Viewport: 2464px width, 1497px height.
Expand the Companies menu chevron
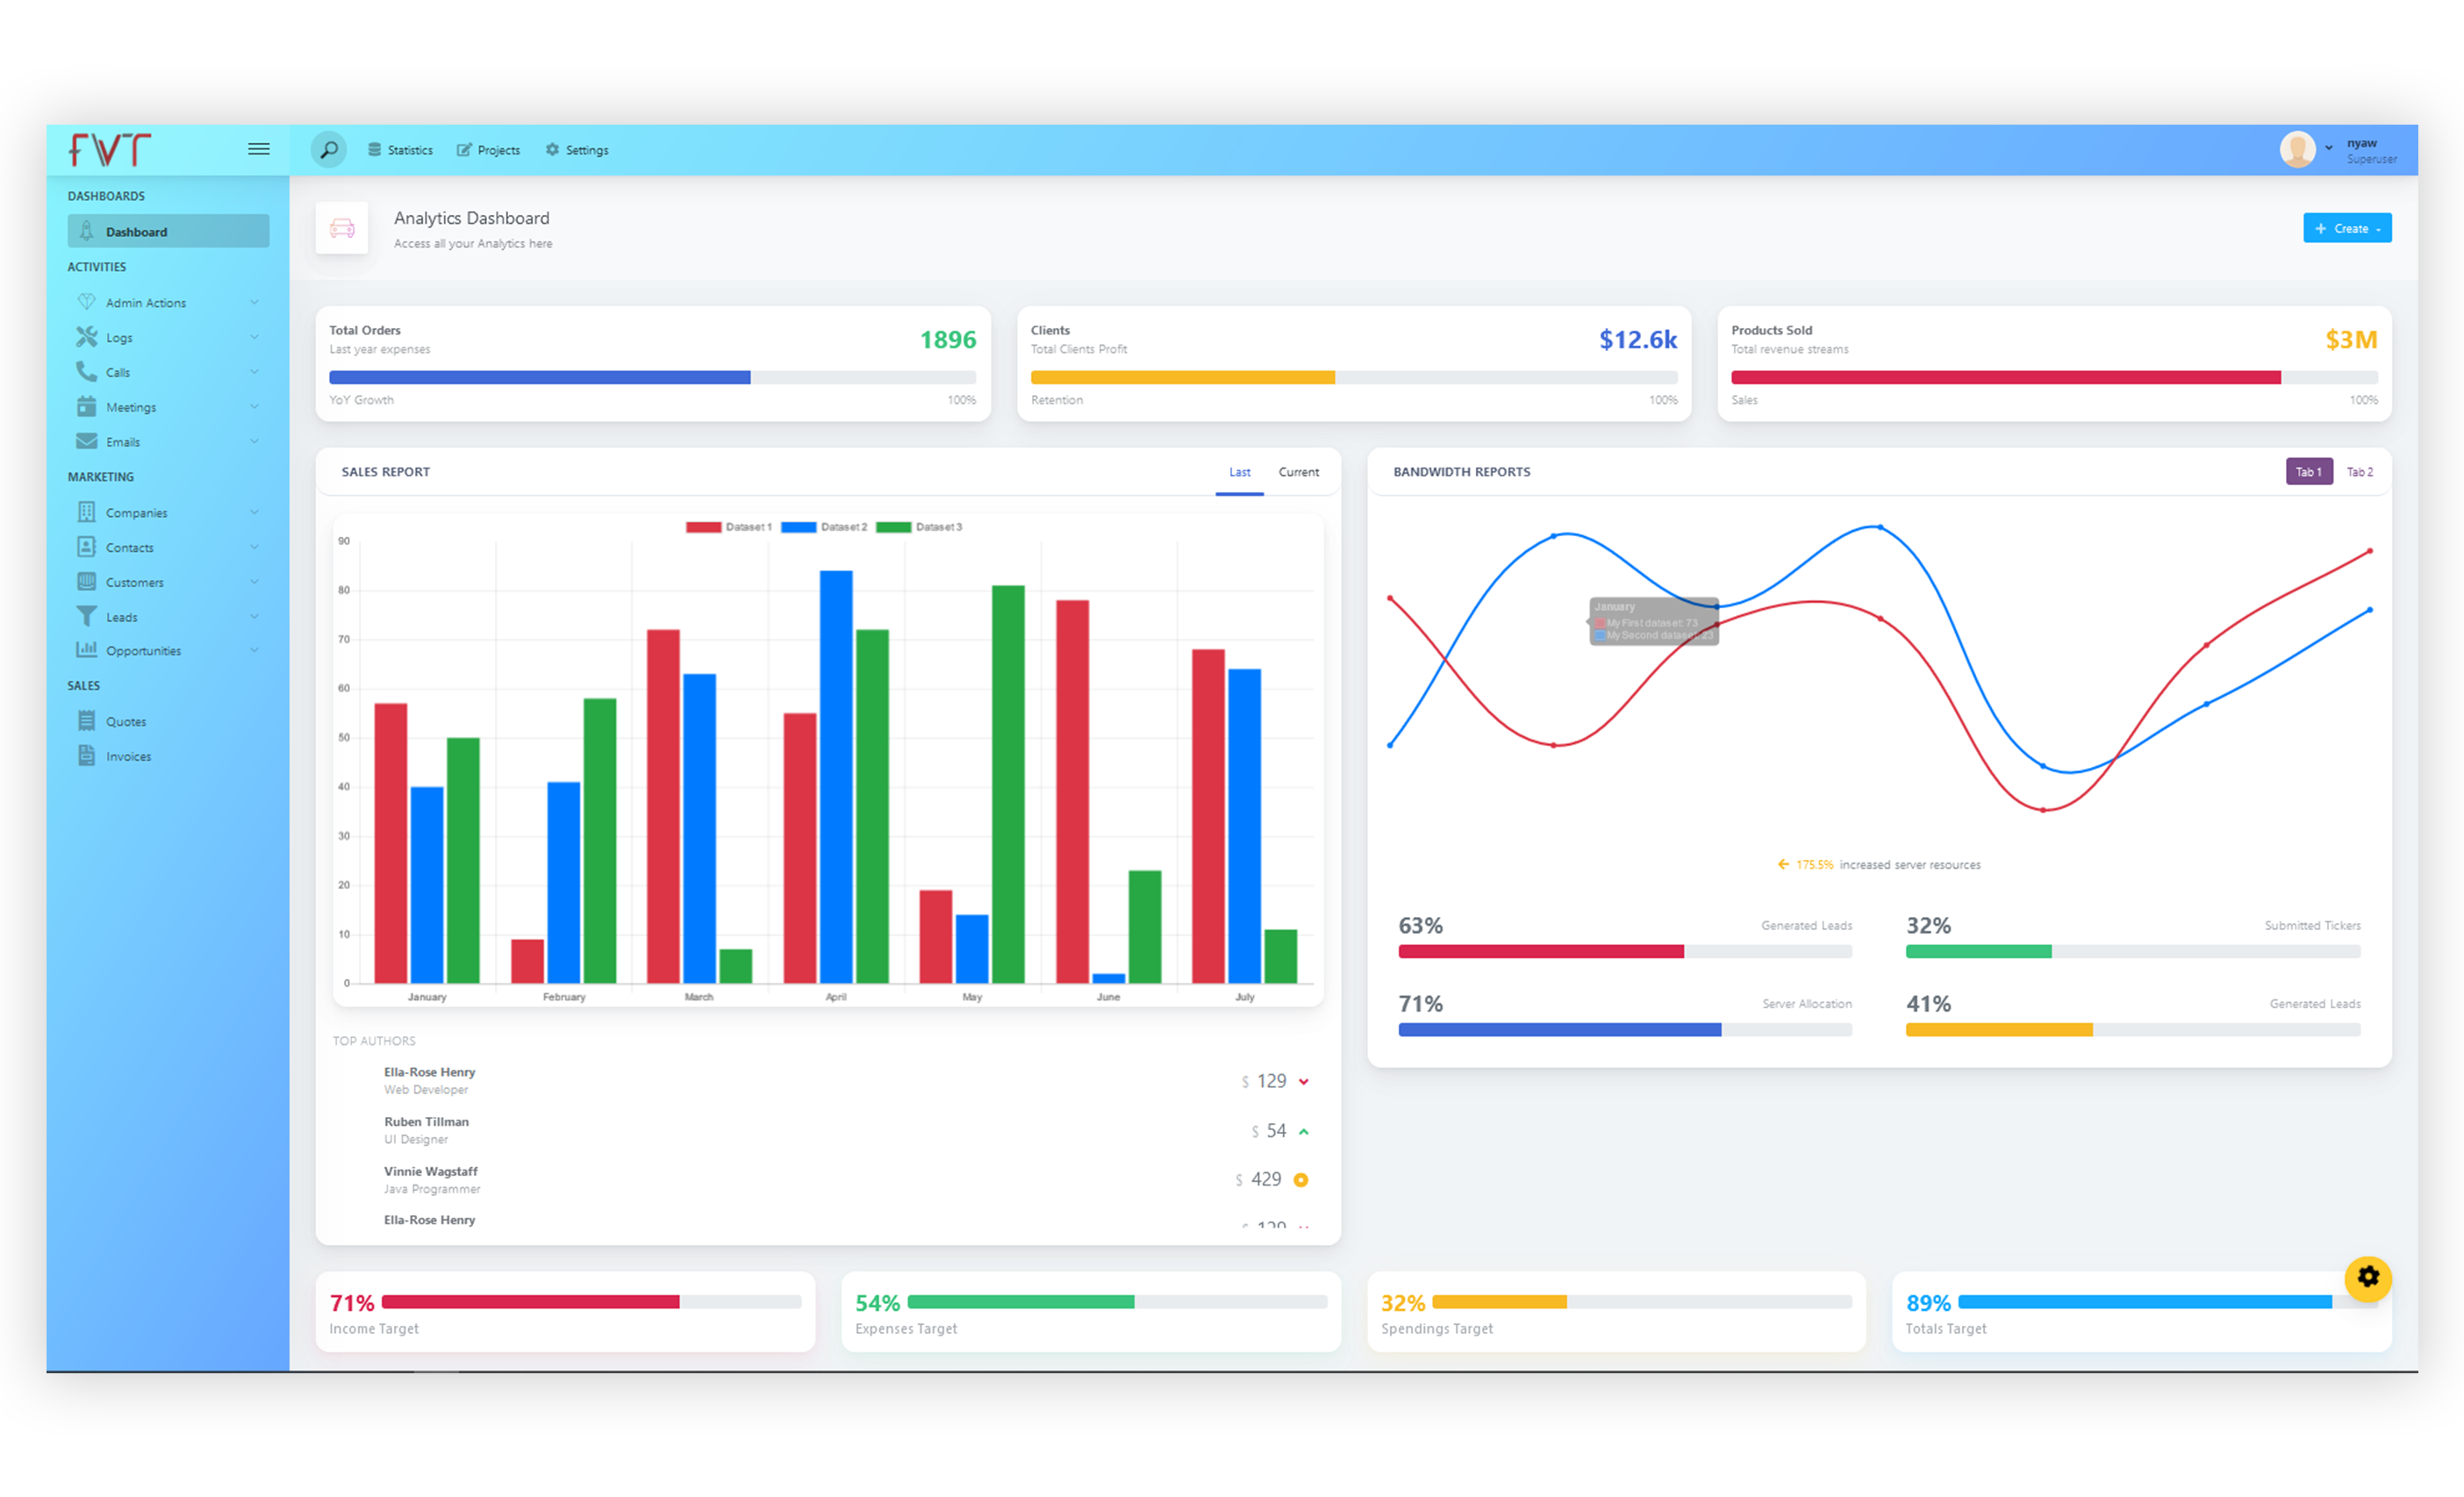tap(254, 512)
